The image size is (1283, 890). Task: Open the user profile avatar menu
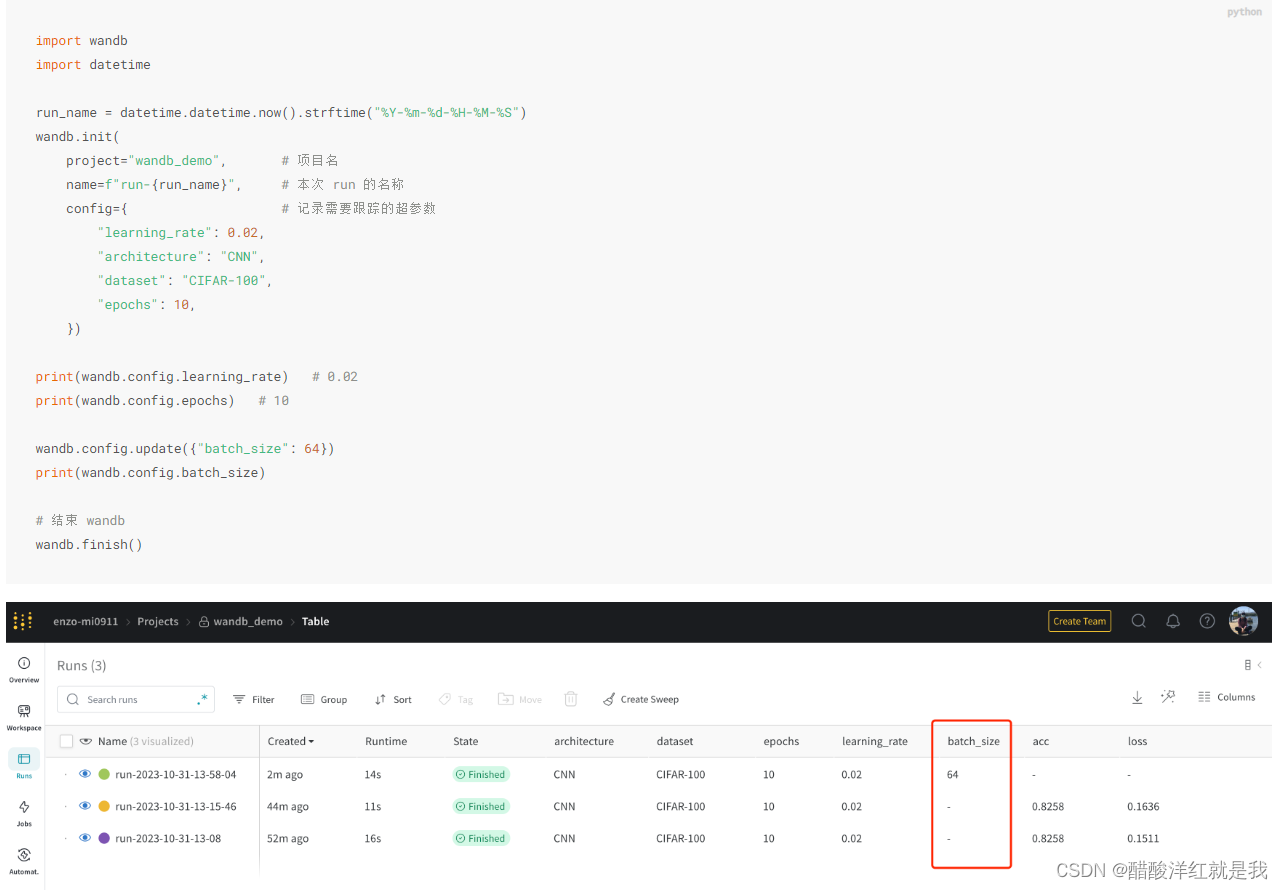click(x=1243, y=621)
